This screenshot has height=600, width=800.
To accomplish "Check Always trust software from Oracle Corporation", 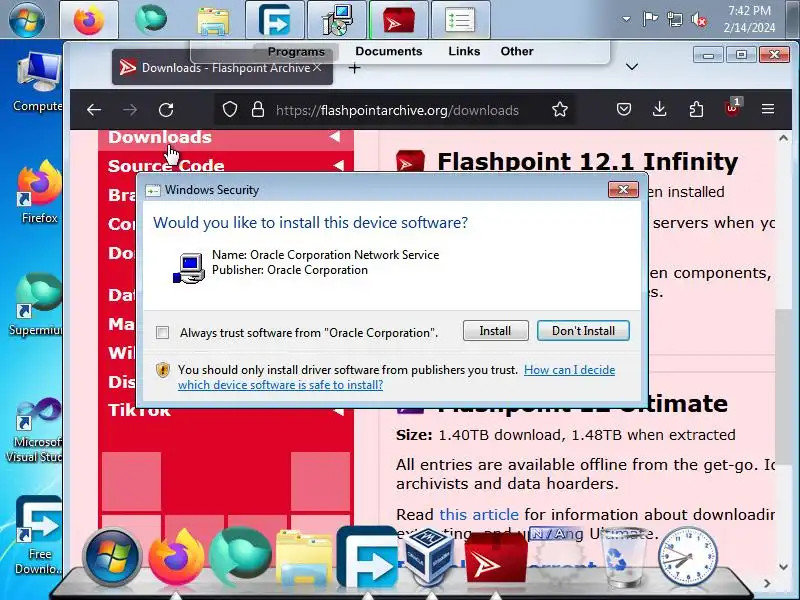I will pyautogui.click(x=162, y=333).
